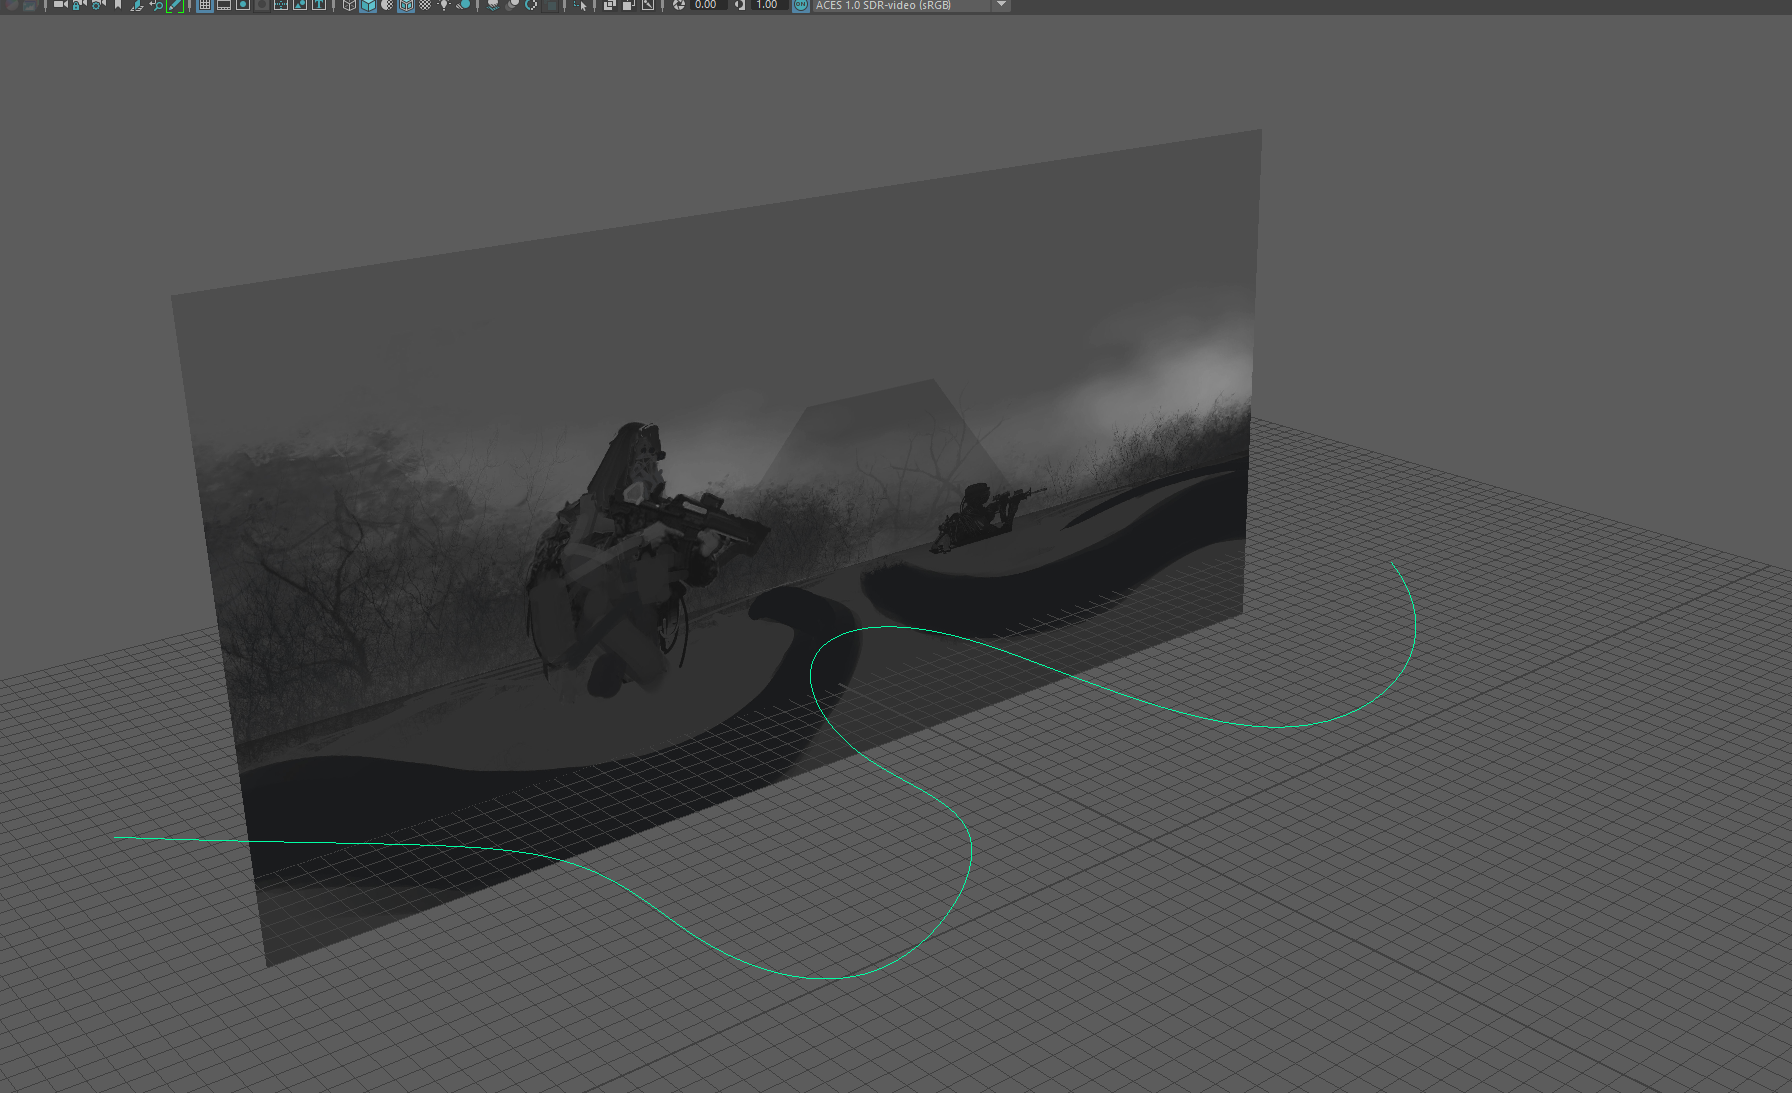Toggle X-Ray Active Components icon
Image resolution: width=1792 pixels, height=1093 pixels.
click(628, 5)
